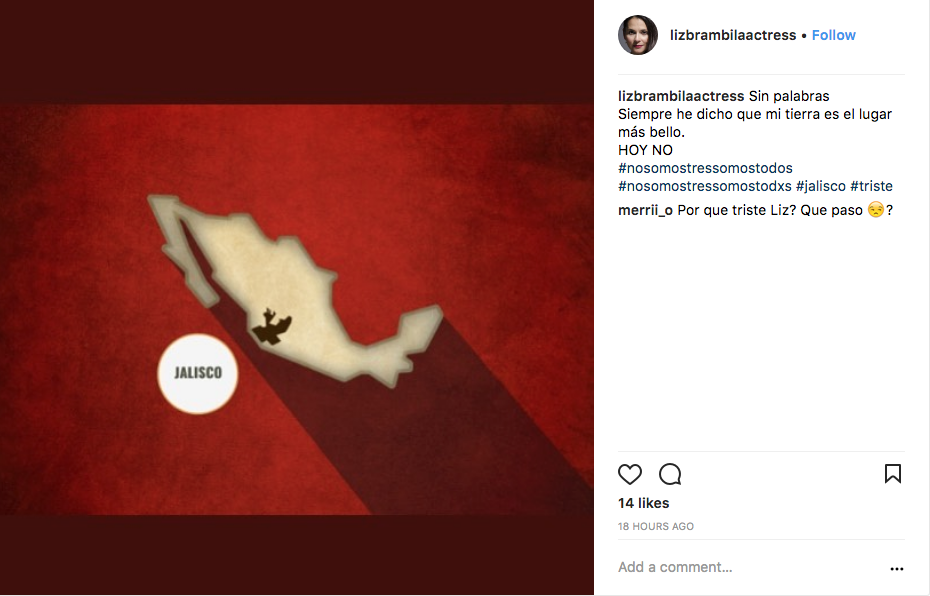The width and height of the screenshot is (930, 596).
Task: Click the caption text Sin palabras
Action: tap(789, 96)
